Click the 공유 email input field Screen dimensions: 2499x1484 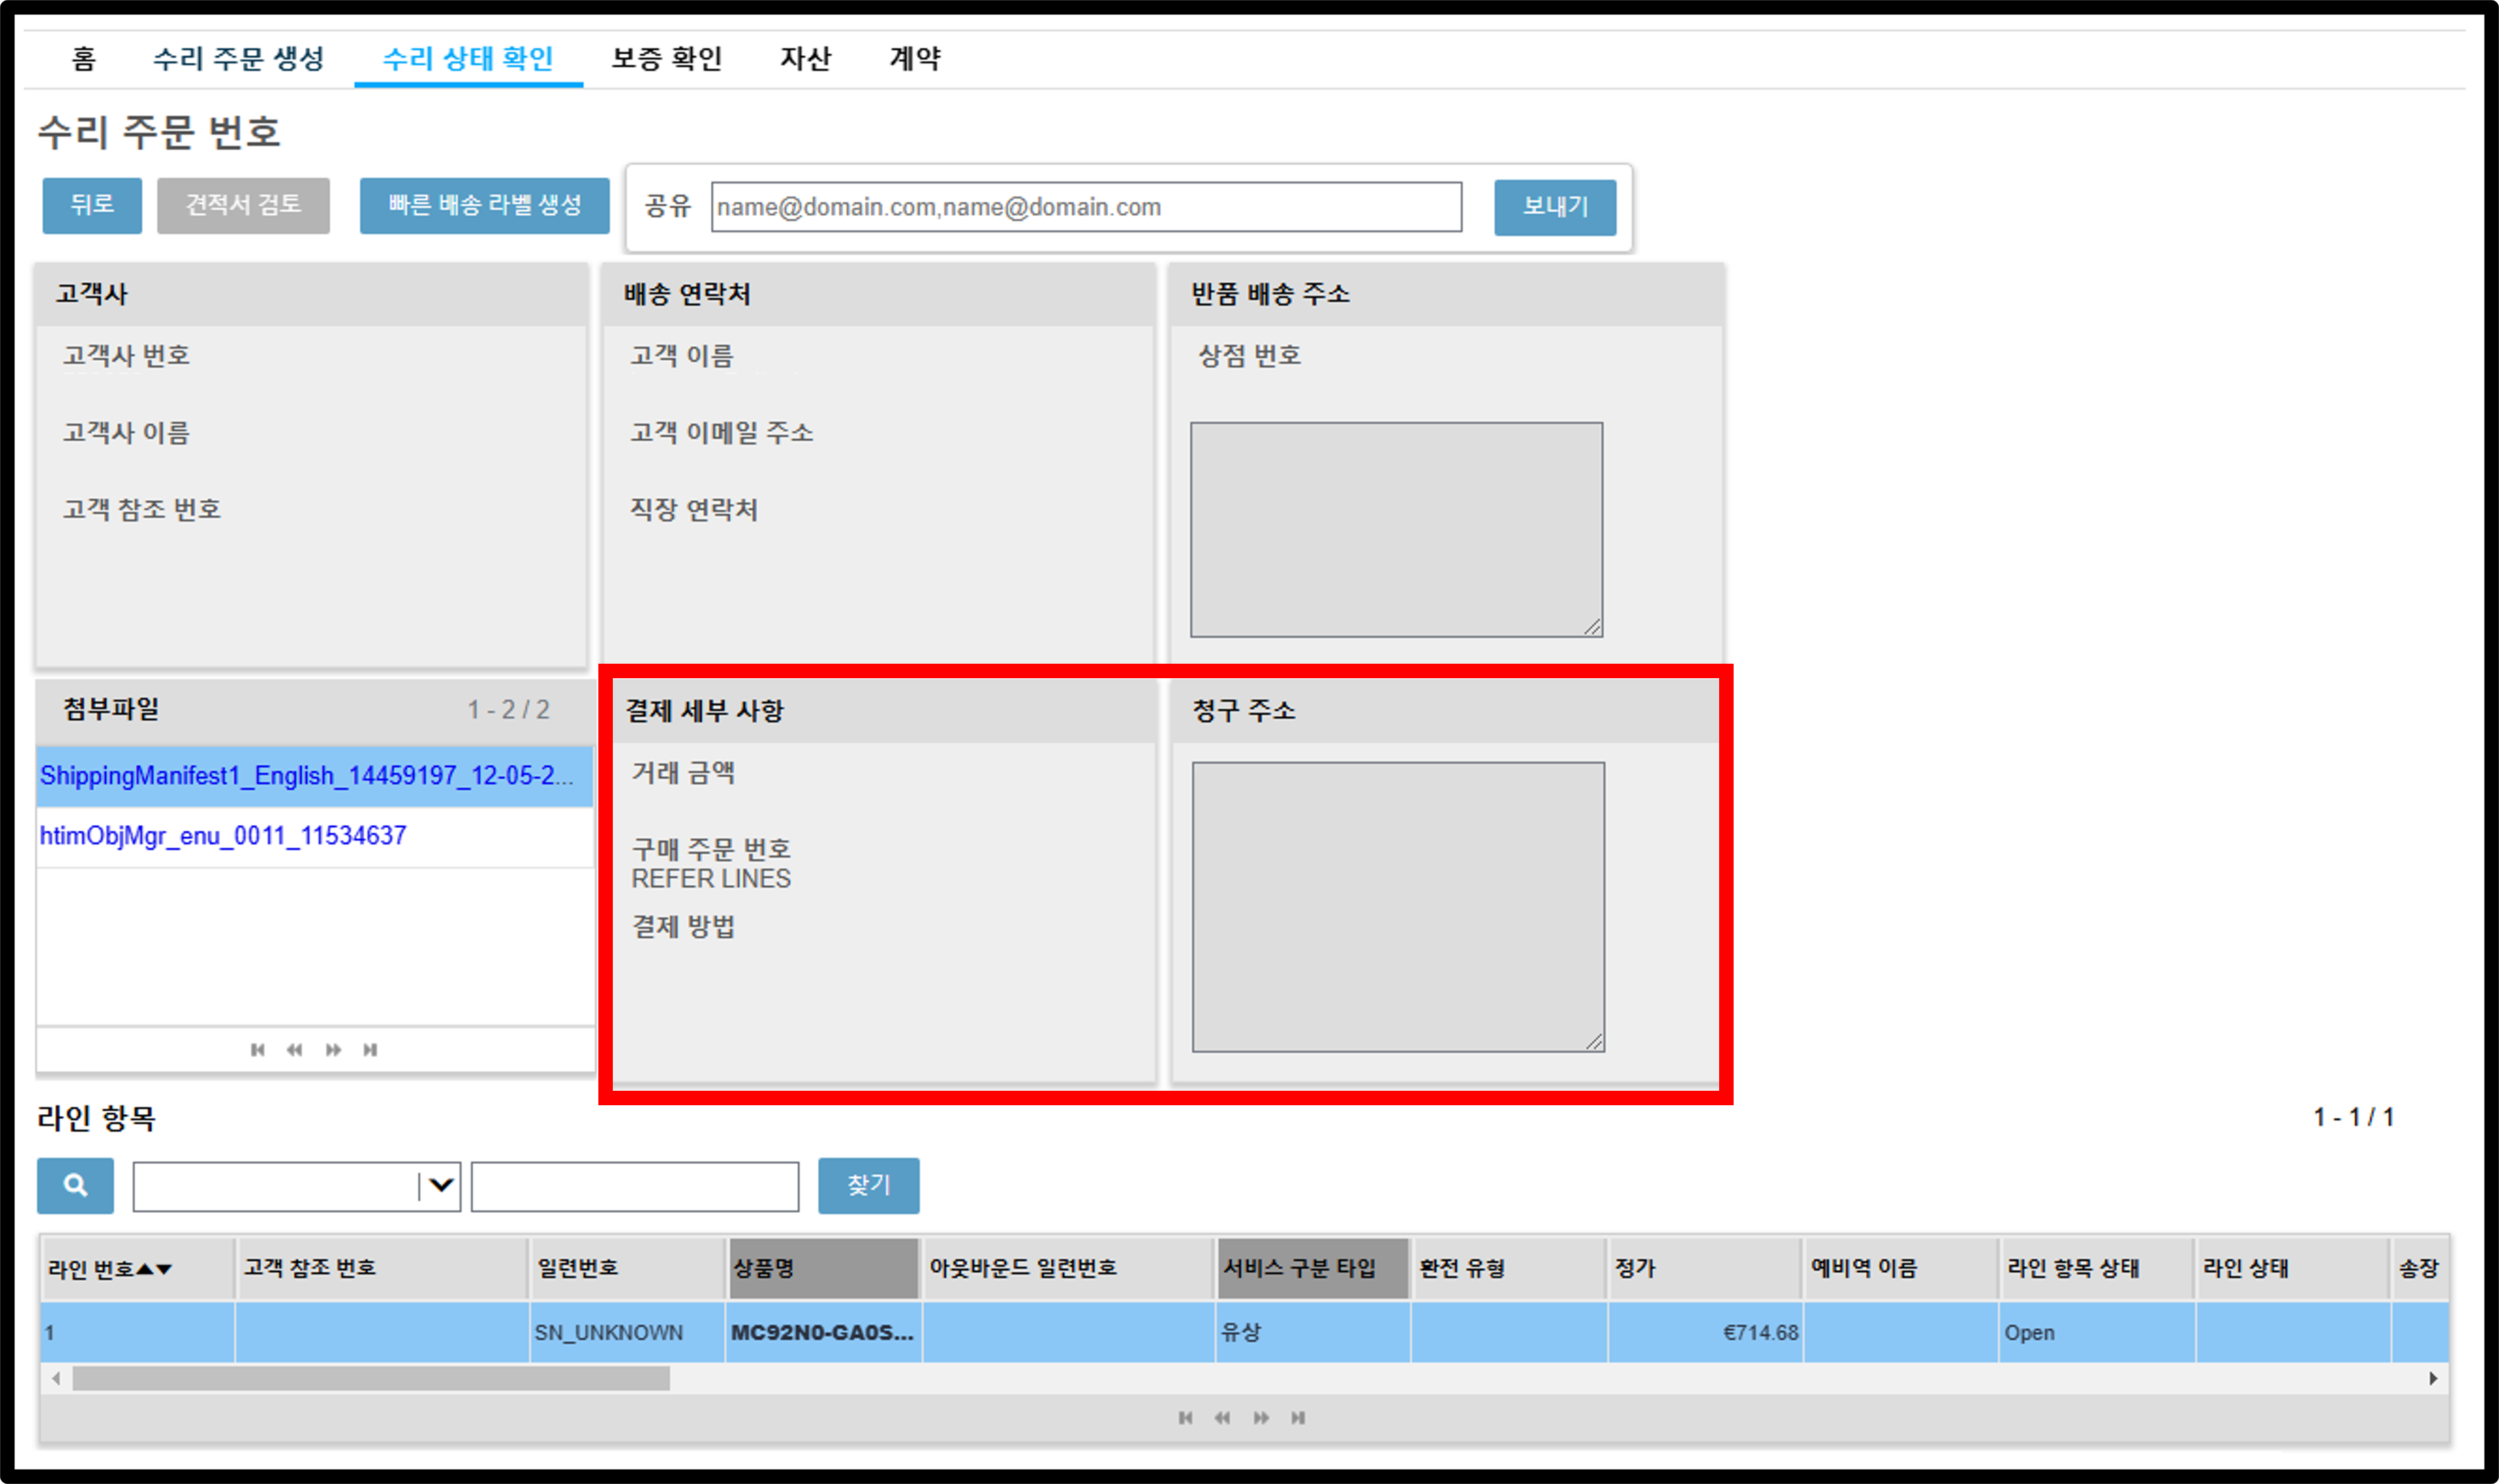pos(1086,207)
